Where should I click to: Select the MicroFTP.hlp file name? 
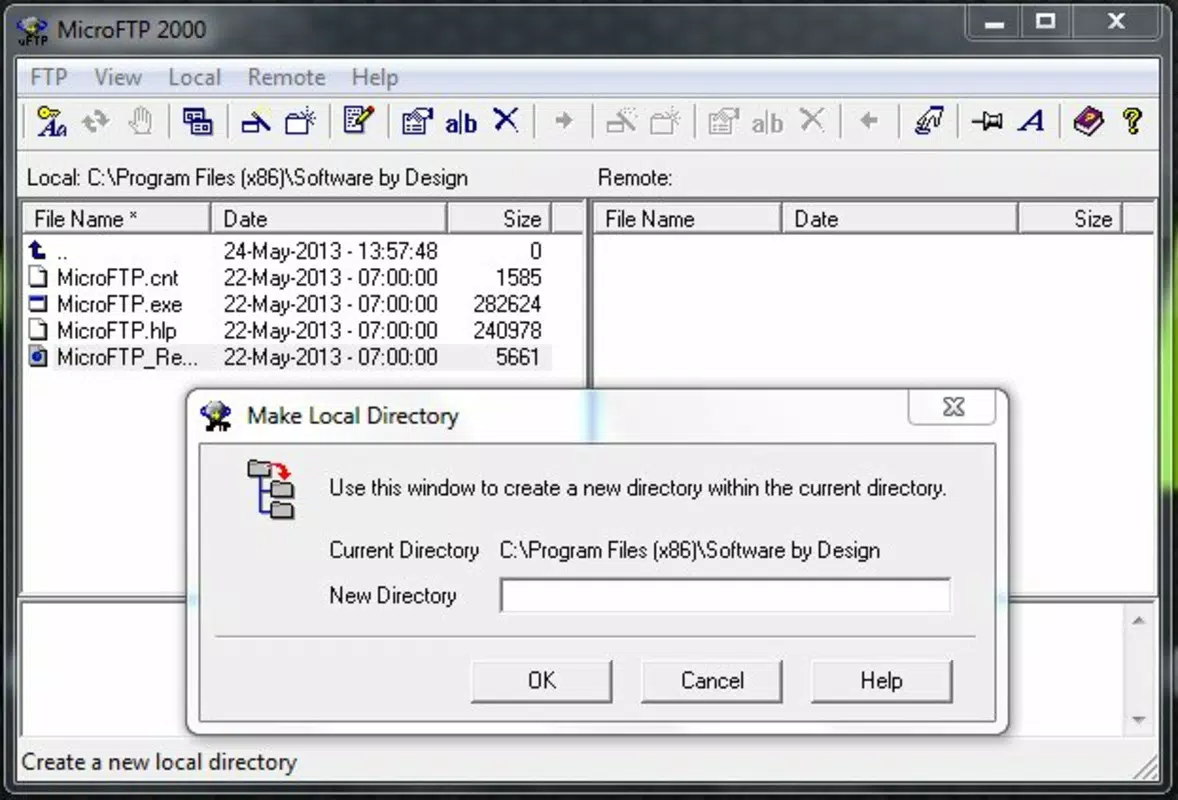[116, 331]
